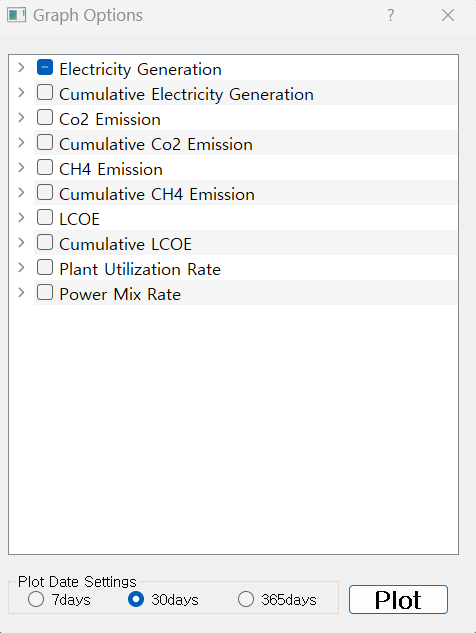
Task: Expand the CH4 Emission tree arrow
Action: click(21, 168)
